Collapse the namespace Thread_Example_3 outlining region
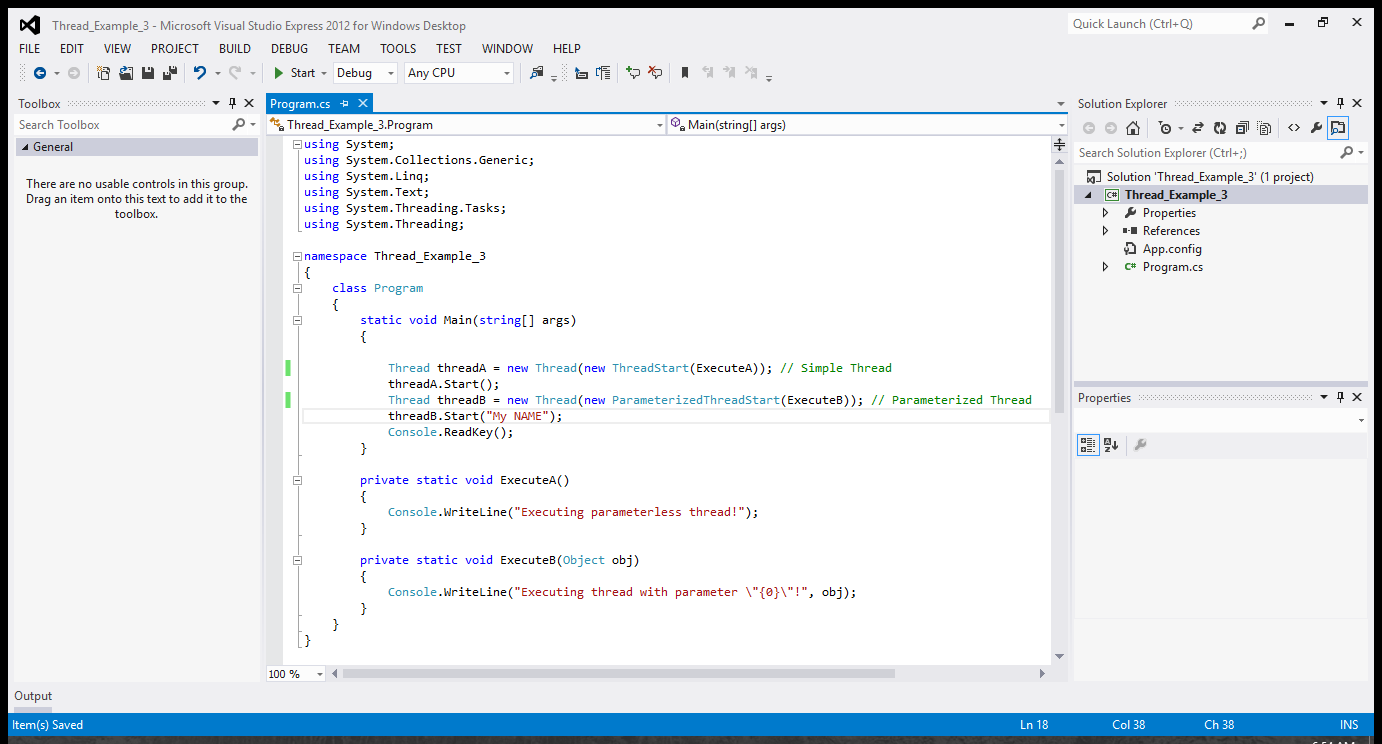Viewport: 1382px width, 744px height. (x=297, y=256)
